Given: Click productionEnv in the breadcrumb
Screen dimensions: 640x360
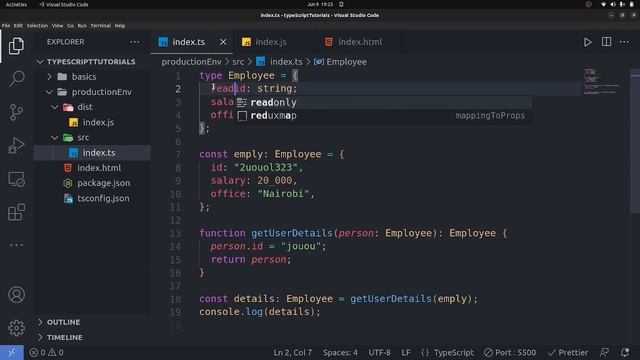Looking at the screenshot, I should (191, 62).
